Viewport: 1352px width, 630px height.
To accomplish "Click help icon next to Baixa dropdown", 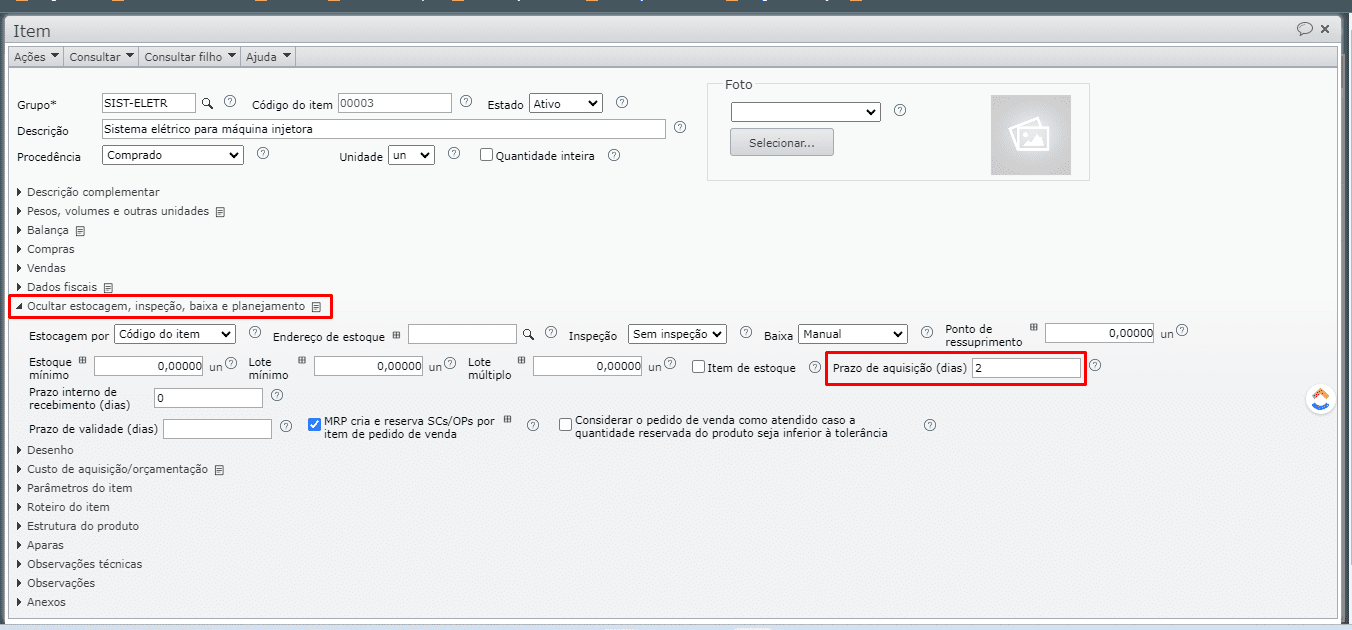I will point(926,332).
